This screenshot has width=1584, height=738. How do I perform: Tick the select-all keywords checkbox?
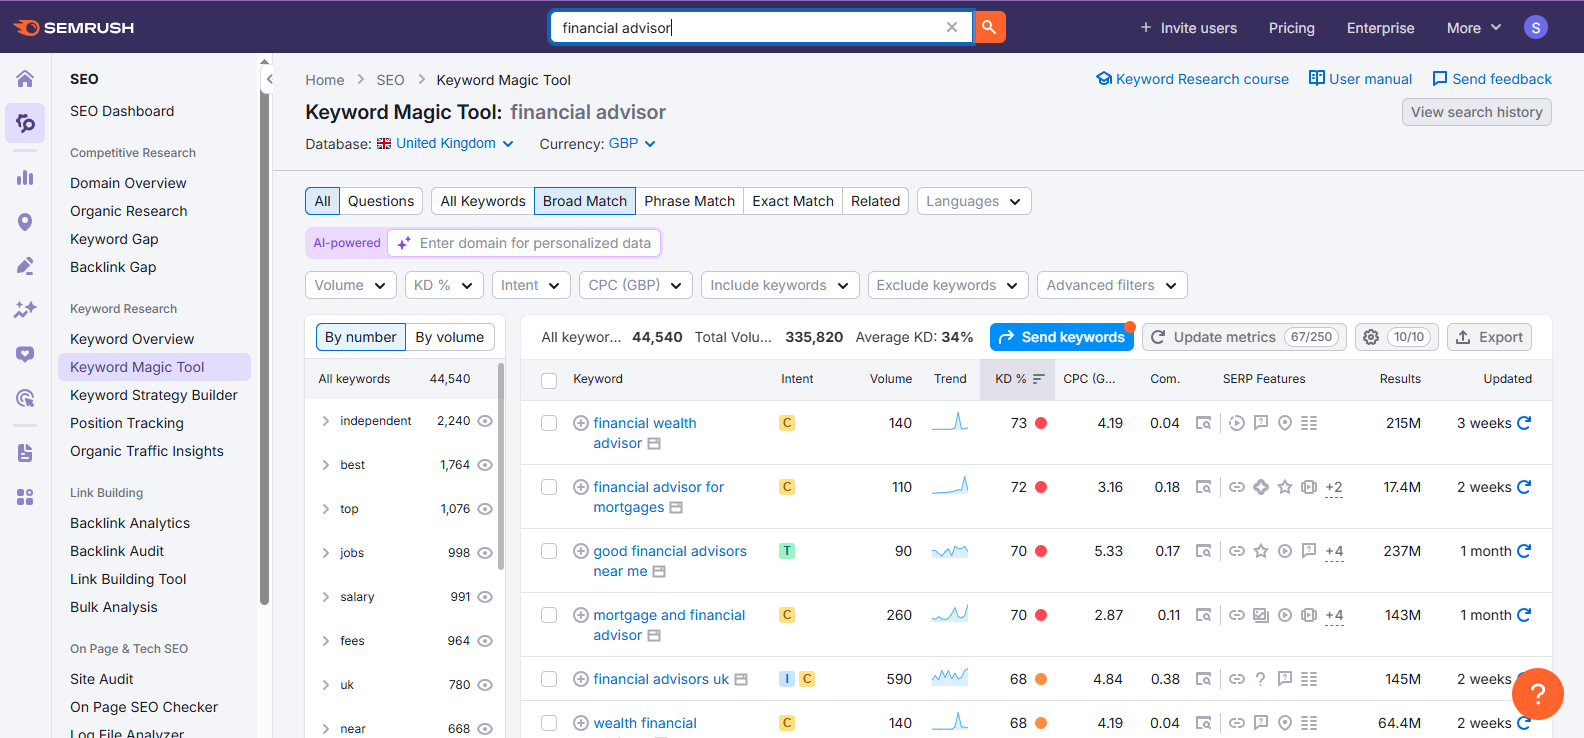[549, 380]
